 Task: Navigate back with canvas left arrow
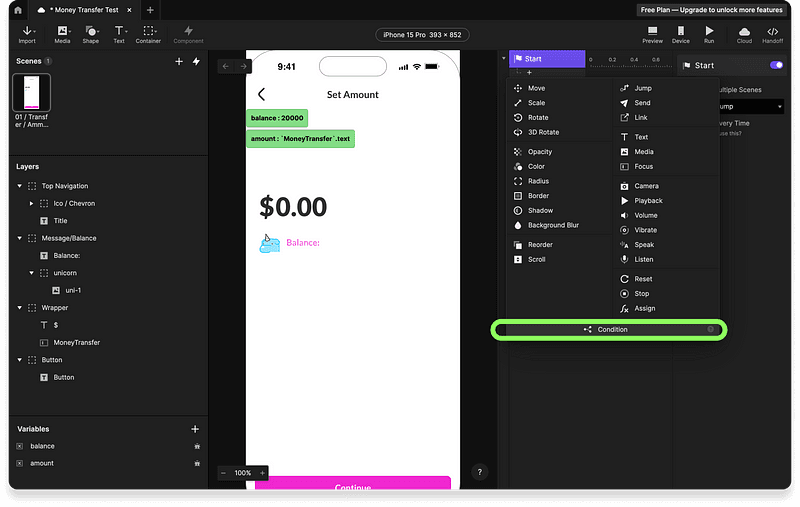226,66
